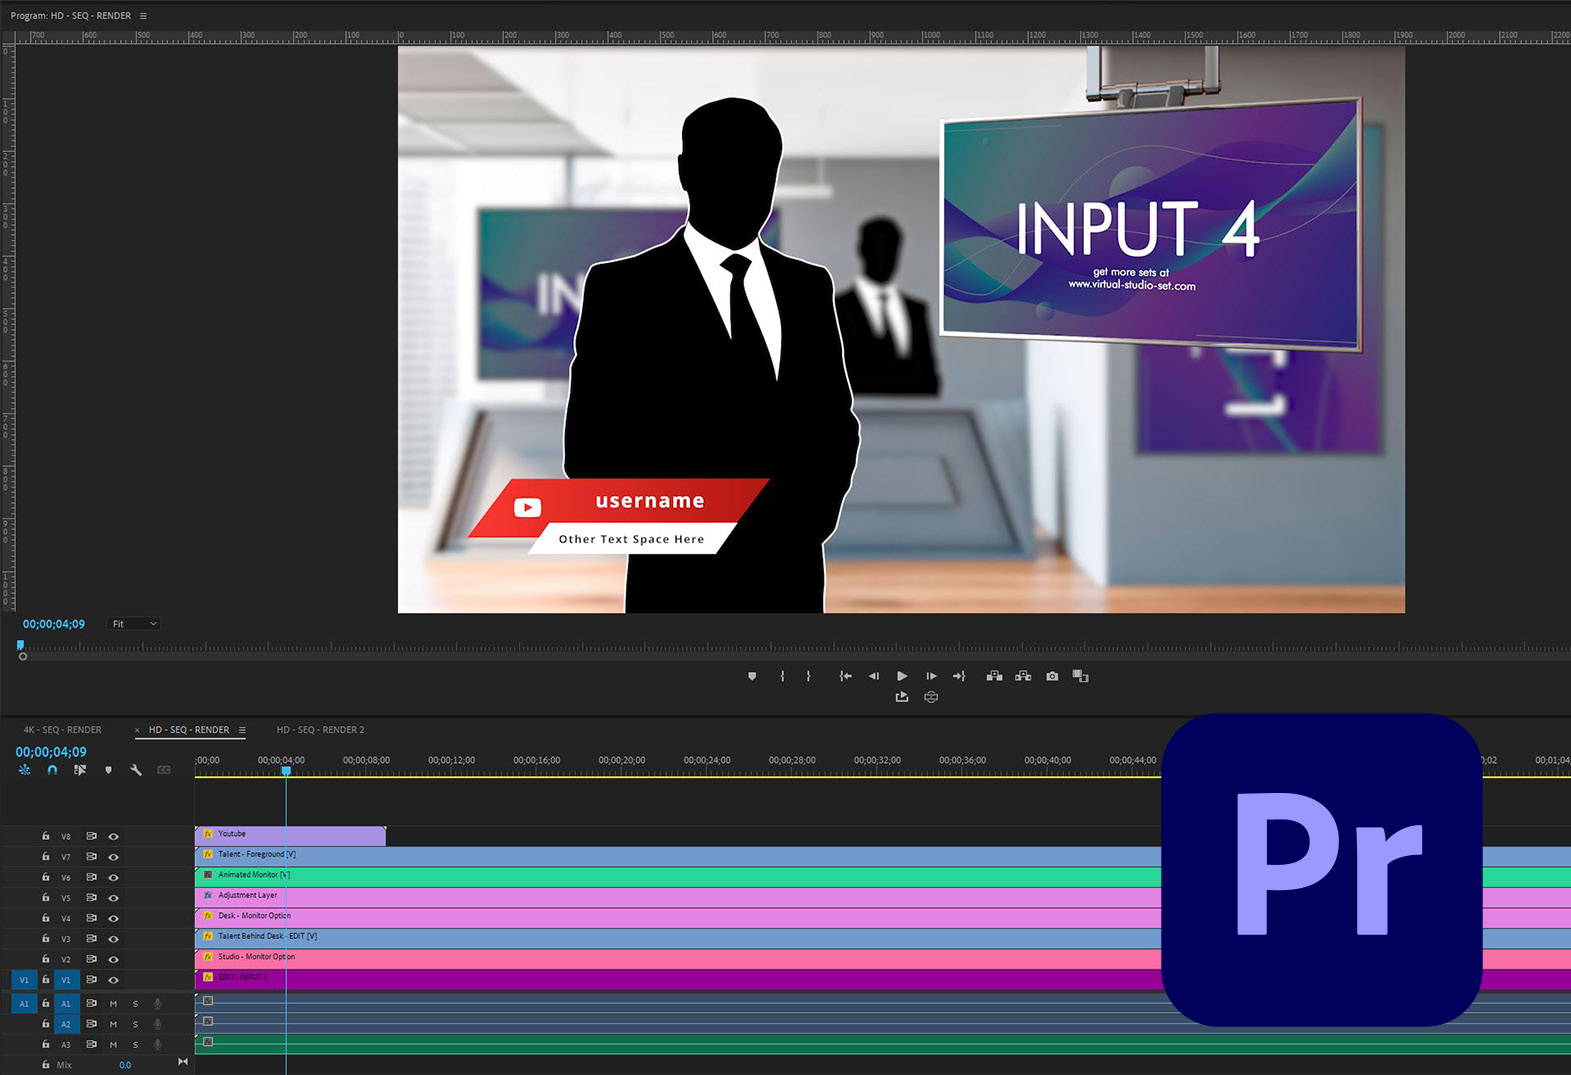Toggle timeline Snap magnet icon
The height and width of the screenshot is (1075, 1571).
pyautogui.click(x=52, y=770)
